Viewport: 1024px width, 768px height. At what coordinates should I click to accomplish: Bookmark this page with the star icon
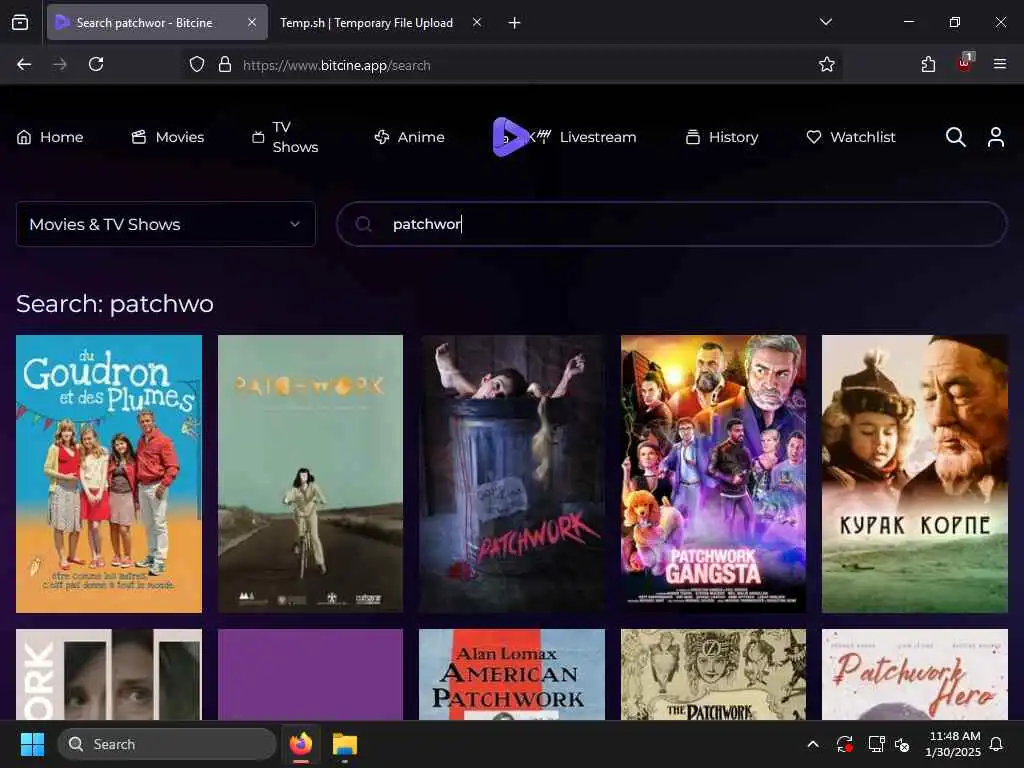point(827,64)
